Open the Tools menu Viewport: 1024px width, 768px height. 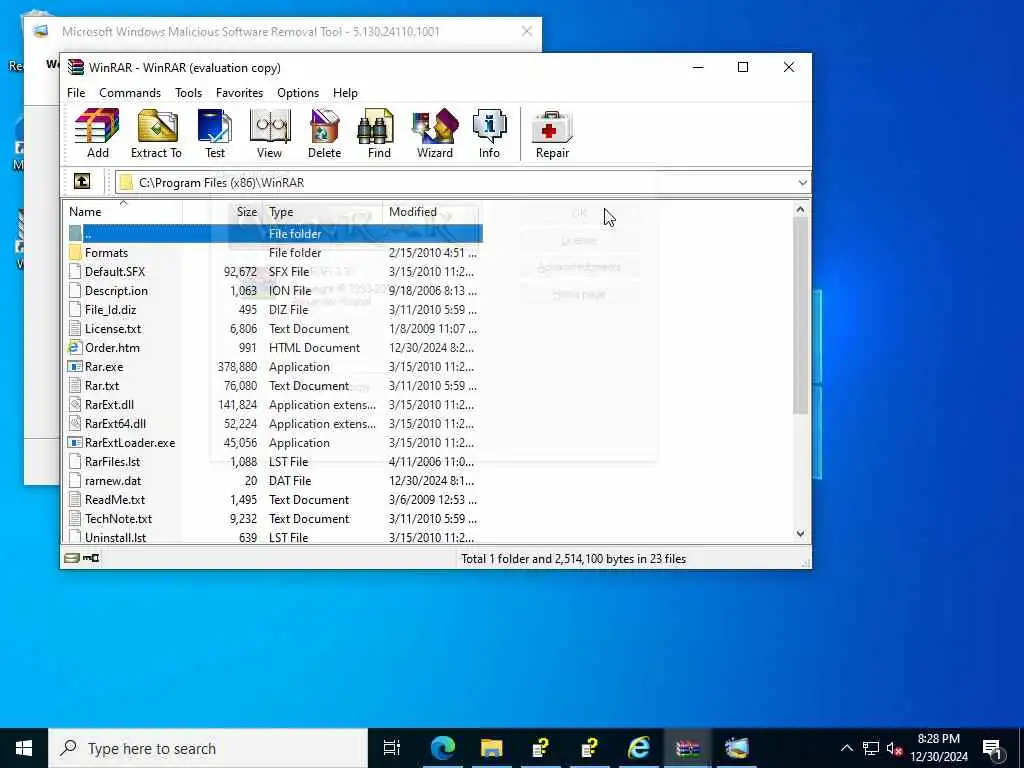(x=188, y=93)
